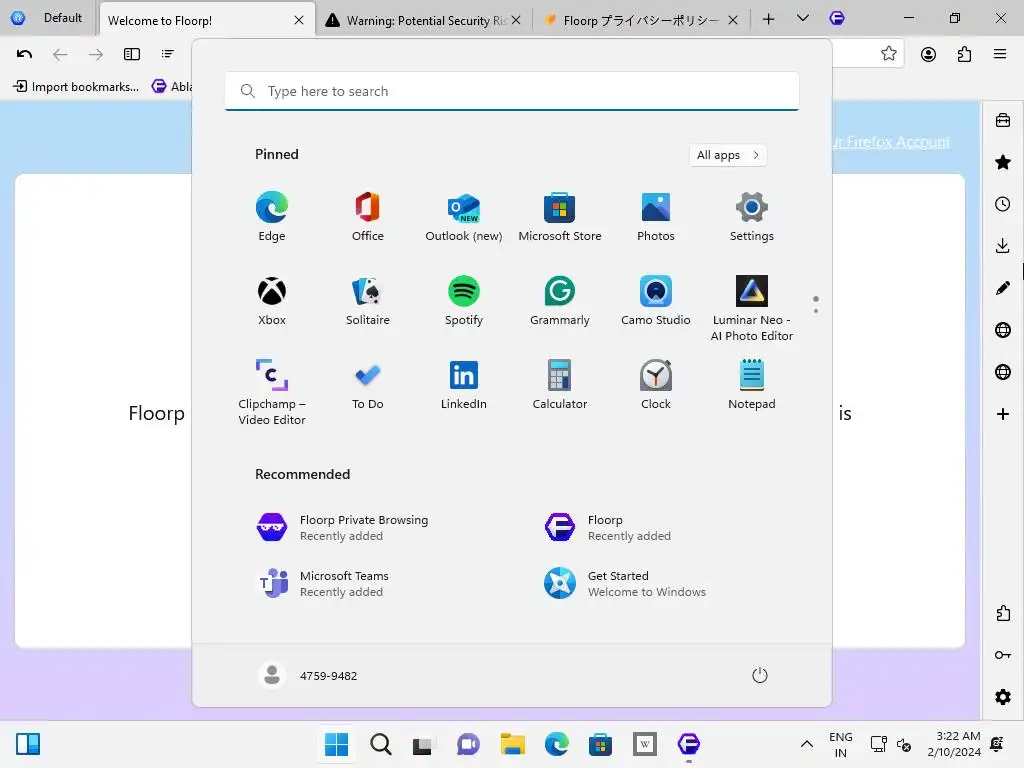The height and width of the screenshot is (768, 1024).
Task: Open the passwords key icon in sidebar
Action: point(1003,655)
